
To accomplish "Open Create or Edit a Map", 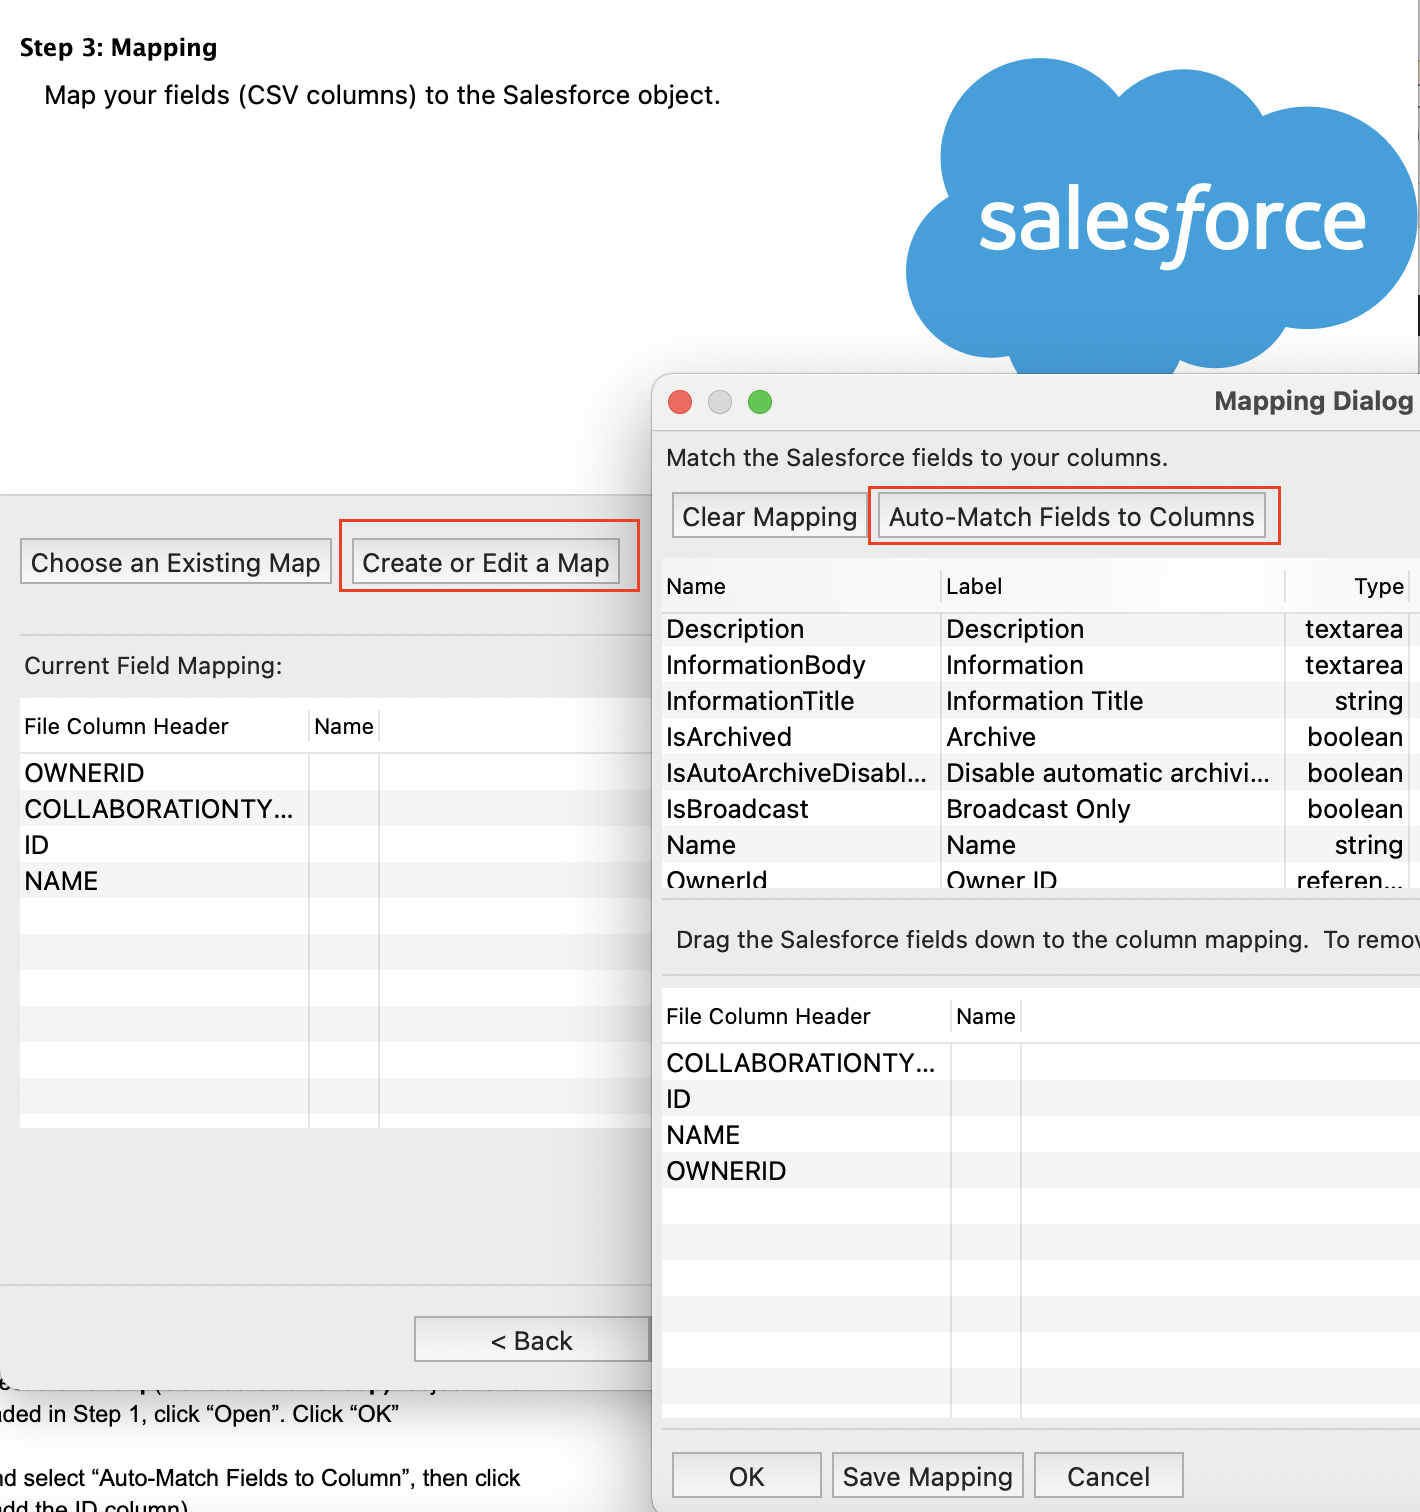I will pos(486,562).
